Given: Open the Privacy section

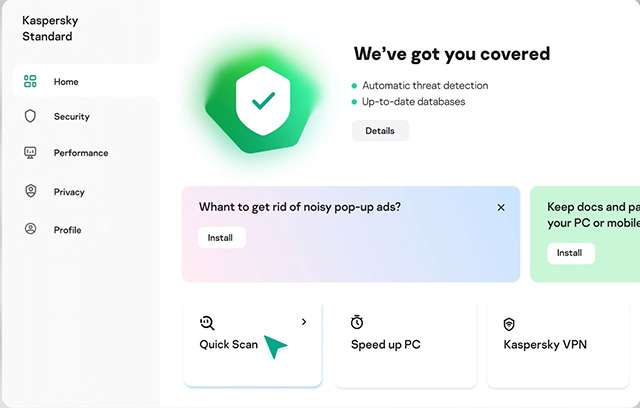Looking at the screenshot, I should click(x=69, y=192).
